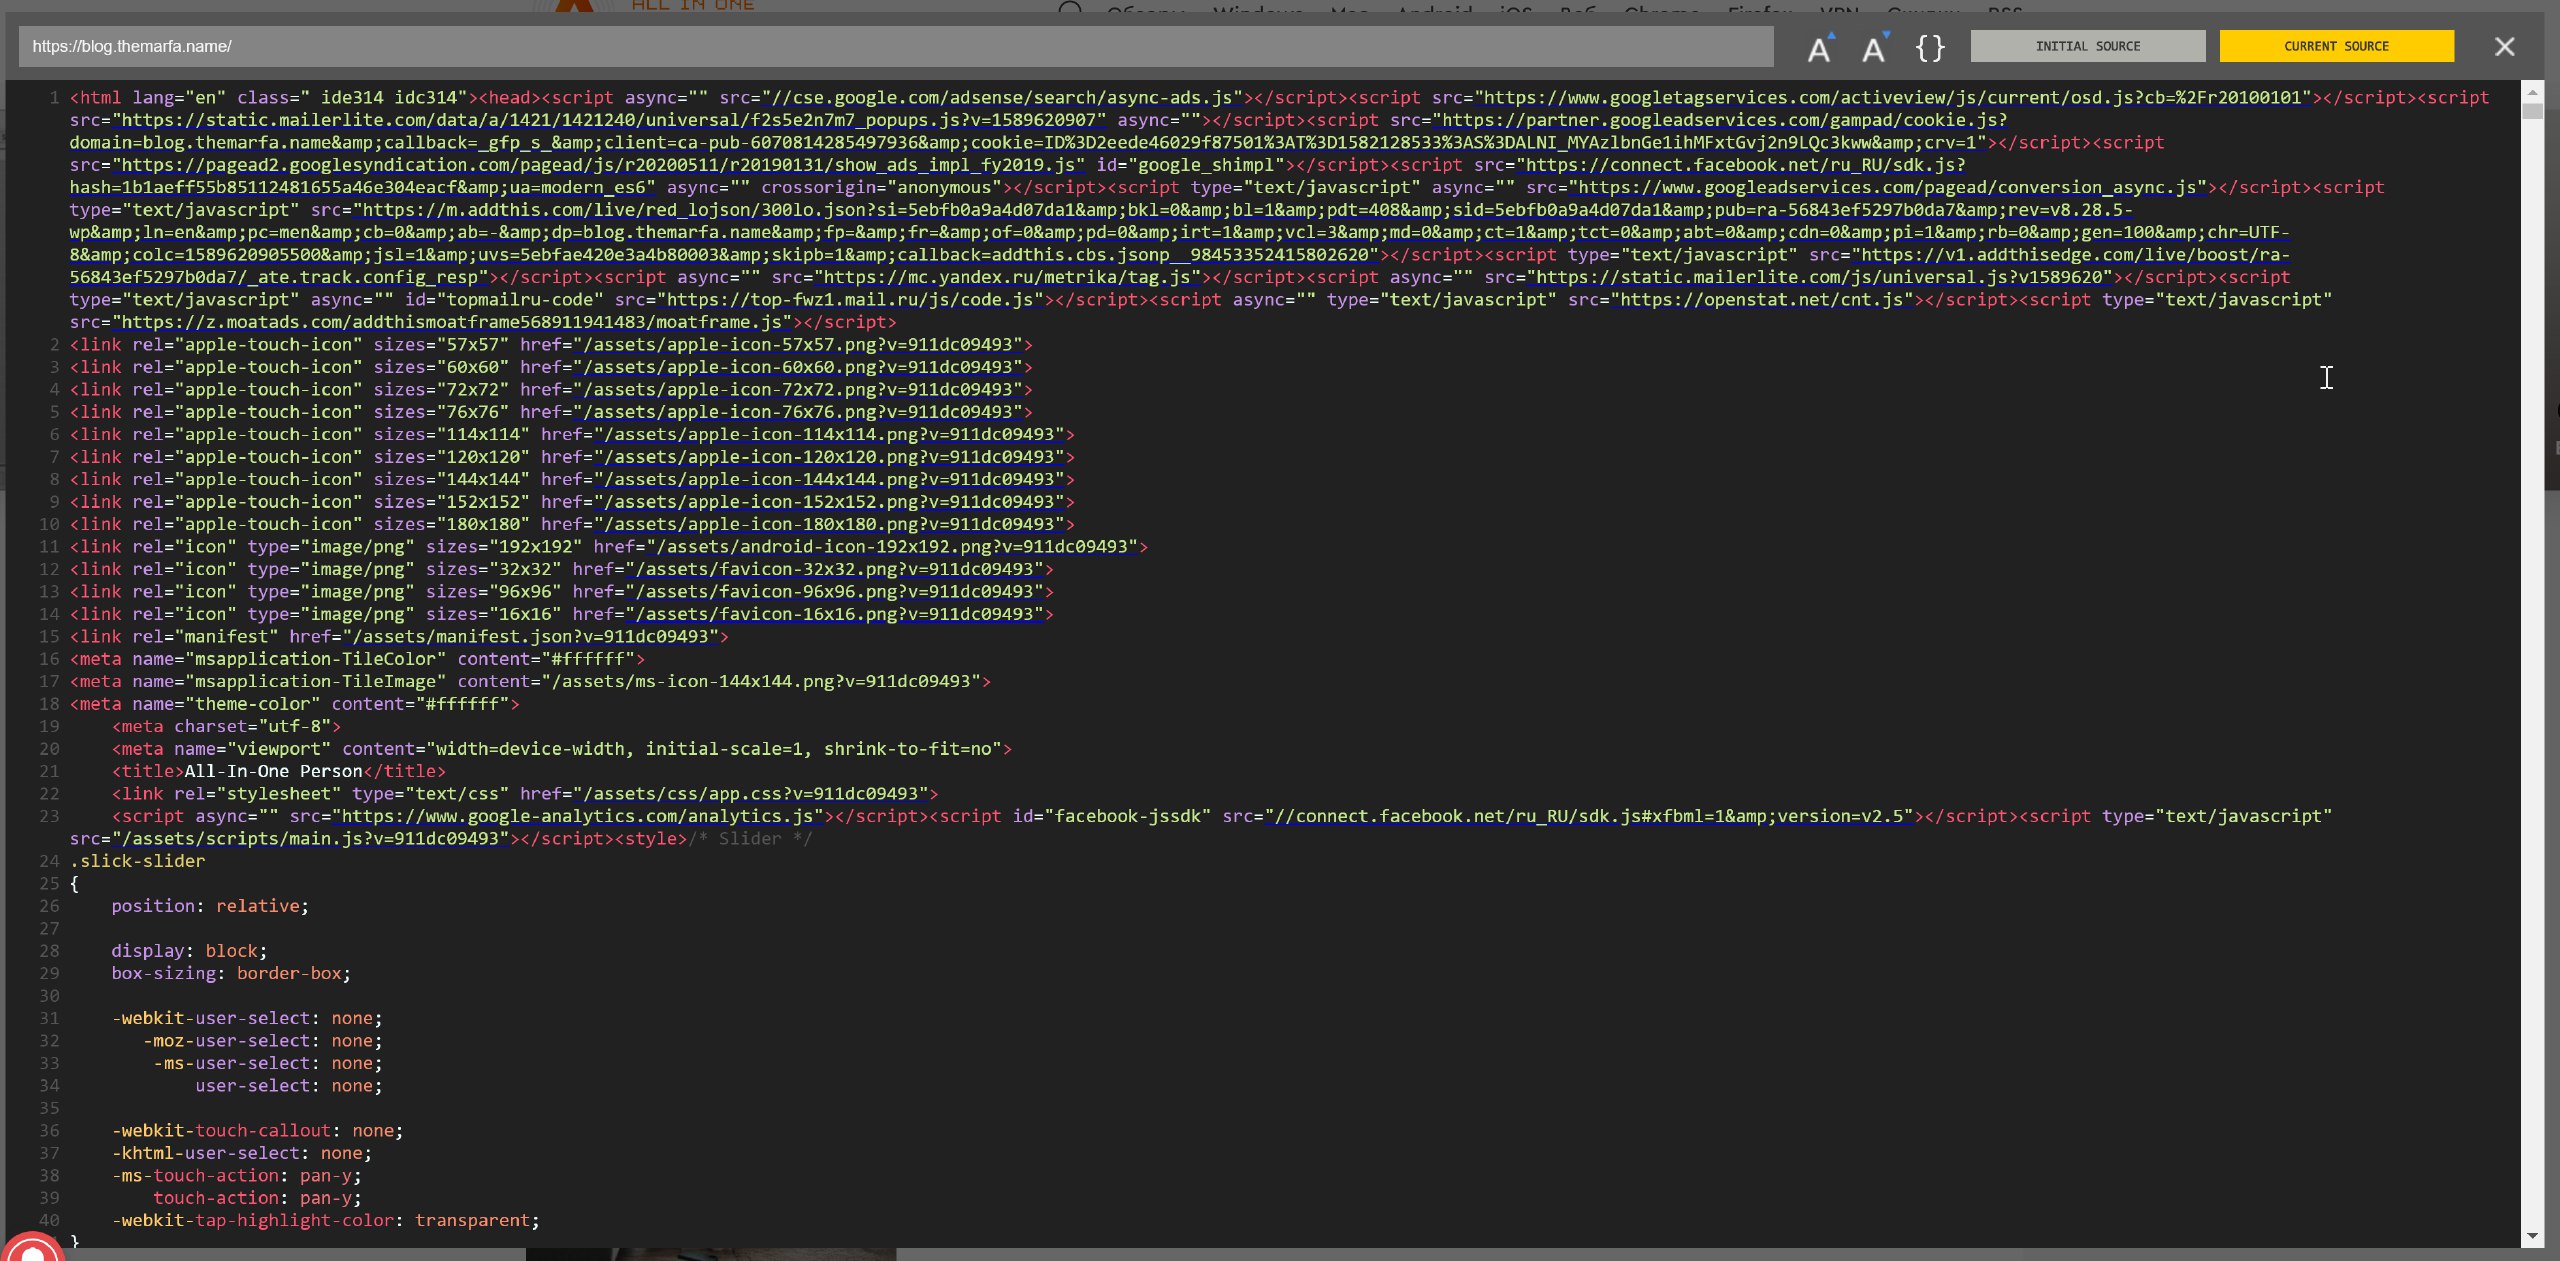Focus the URL field showing blog.themarfa.name
Image resolution: width=2560 pixels, height=1261 pixels.
point(895,46)
